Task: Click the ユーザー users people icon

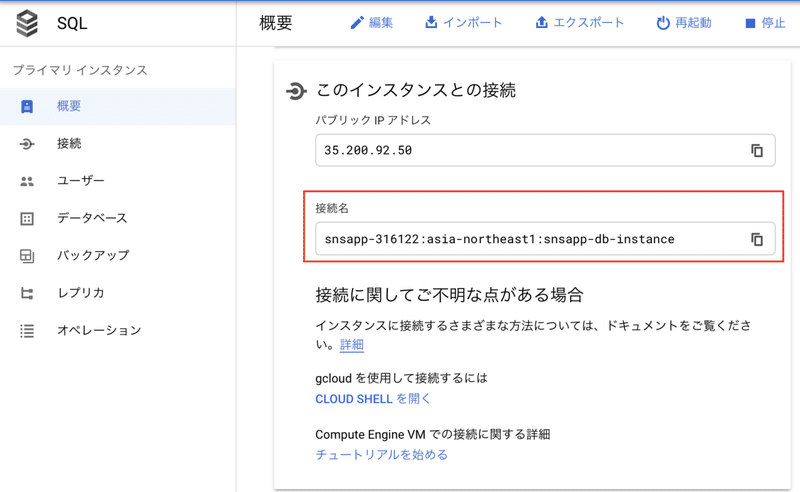Action: (x=27, y=181)
